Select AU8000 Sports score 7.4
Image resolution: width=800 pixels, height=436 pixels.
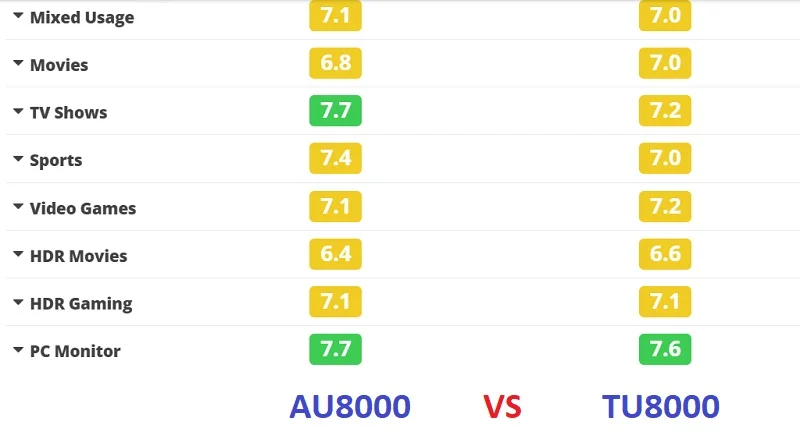click(x=335, y=159)
